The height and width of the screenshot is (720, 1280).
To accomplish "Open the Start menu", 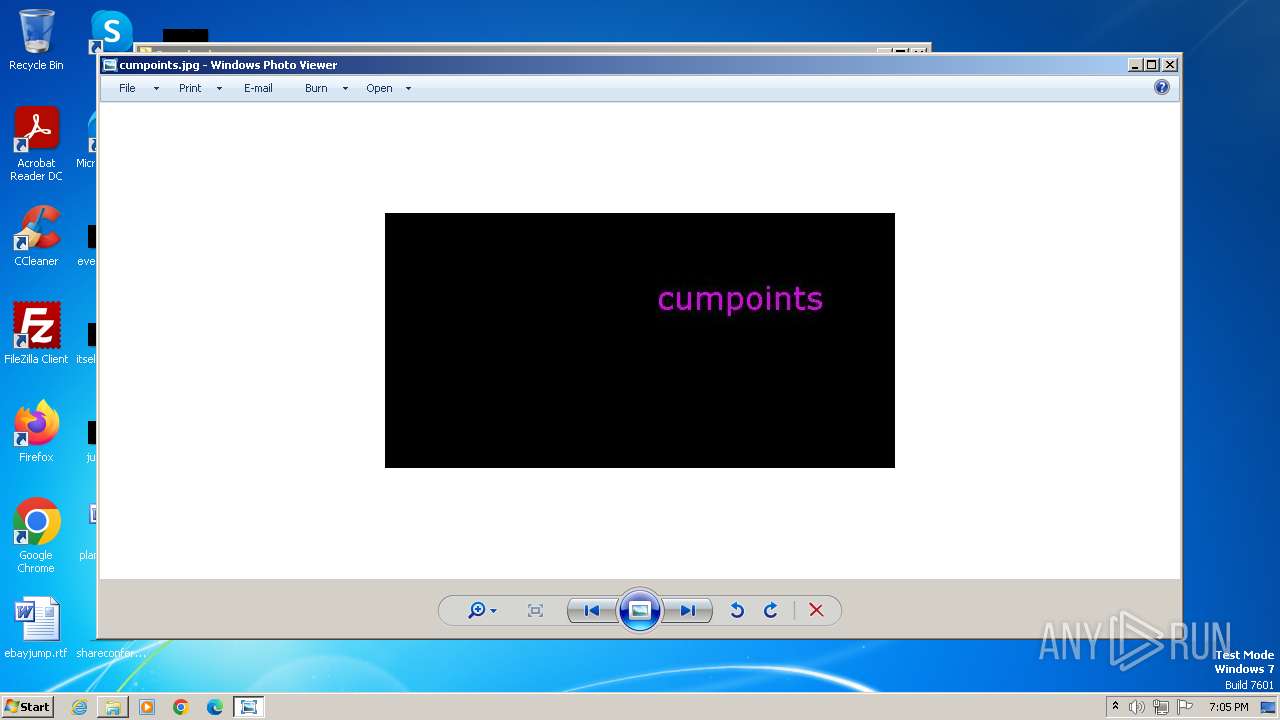I will [27, 707].
